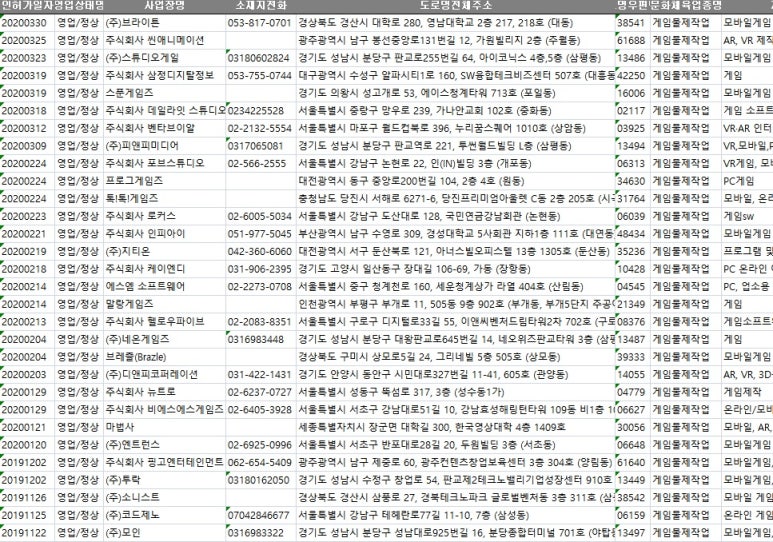Click postal code 48434
This screenshot has height=542, width=773.
[x=633, y=234]
